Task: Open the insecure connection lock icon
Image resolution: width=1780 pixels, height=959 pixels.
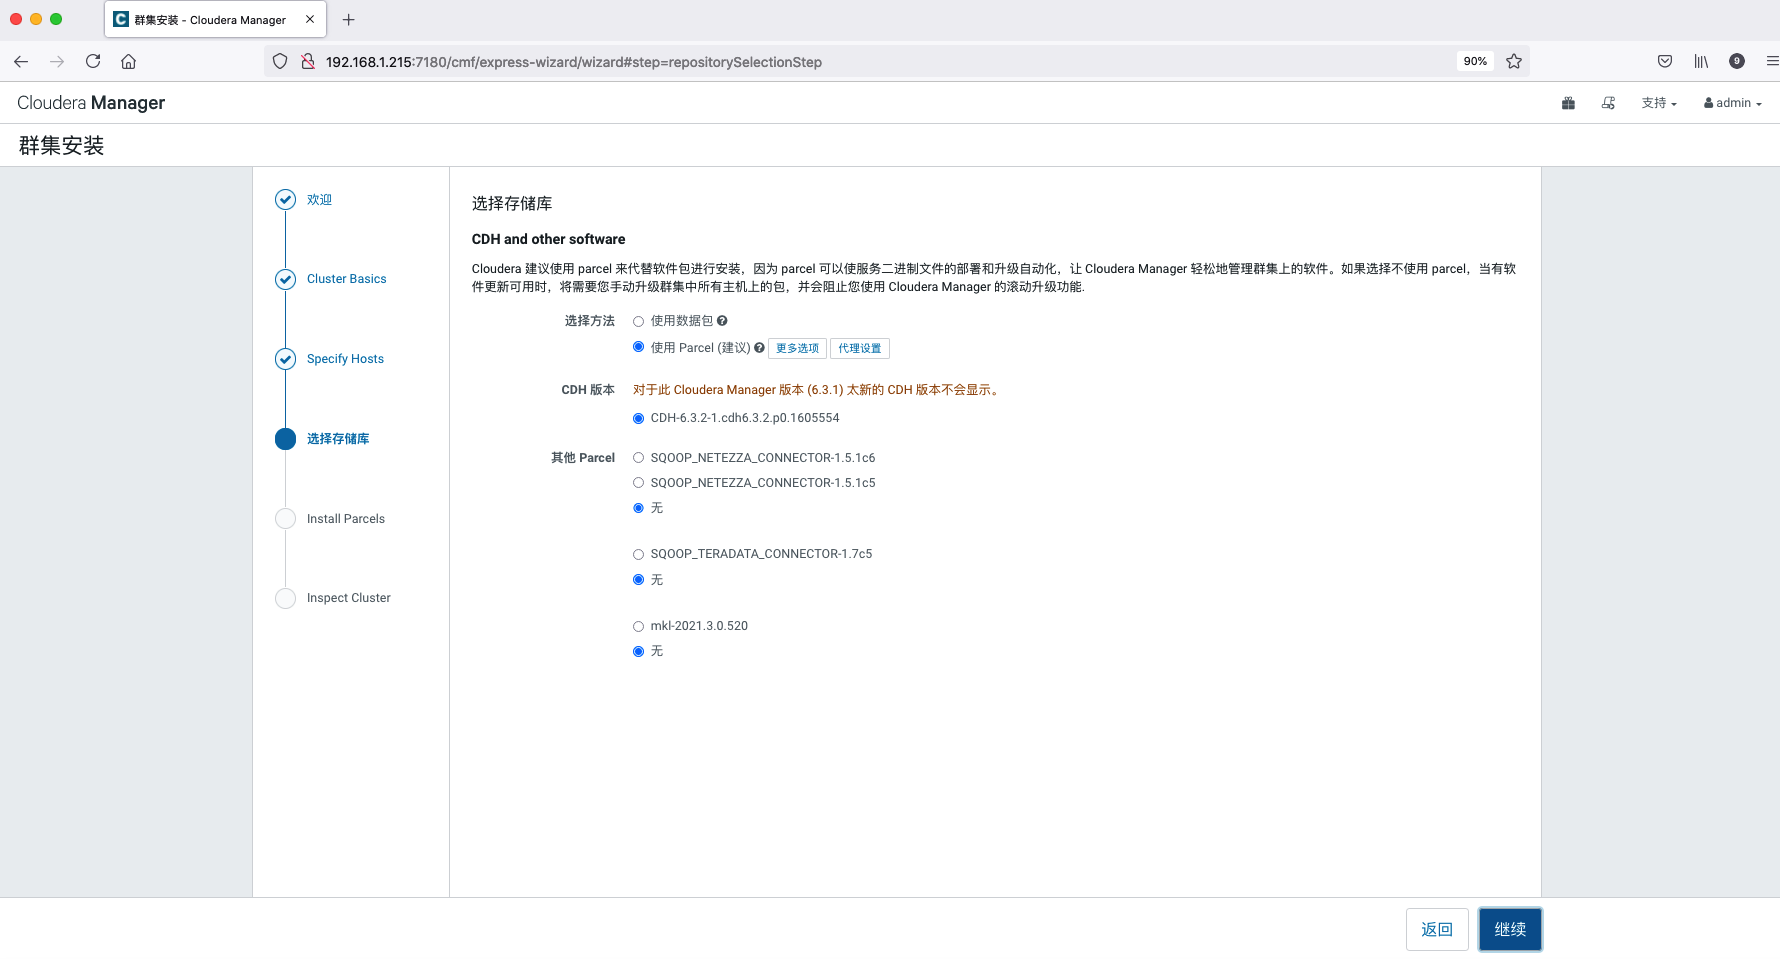Action: (x=308, y=62)
